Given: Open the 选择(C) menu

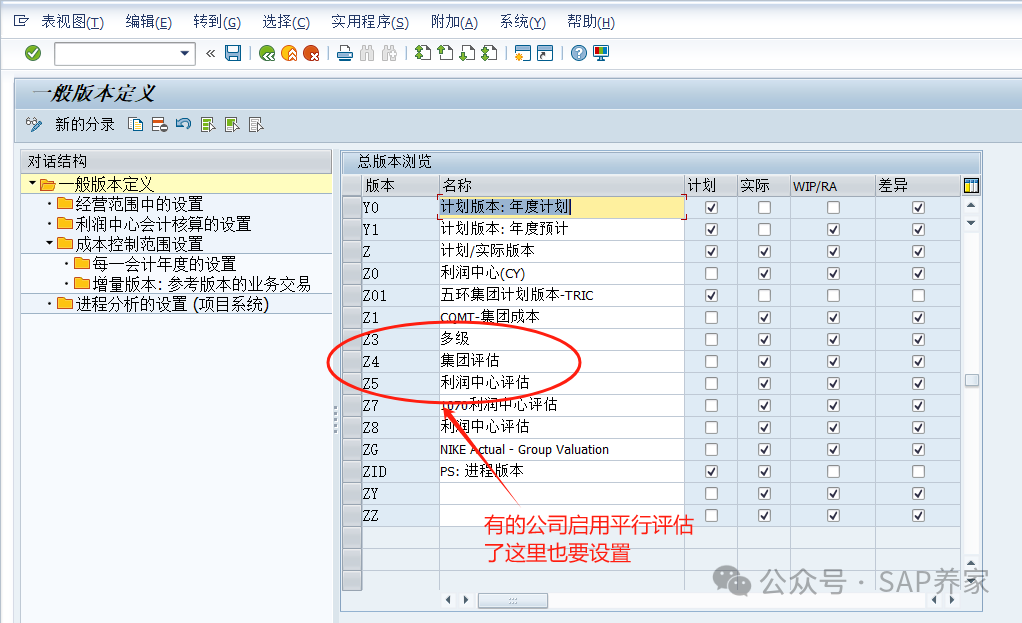Looking at the screenshot, I should tap(286, 22).
